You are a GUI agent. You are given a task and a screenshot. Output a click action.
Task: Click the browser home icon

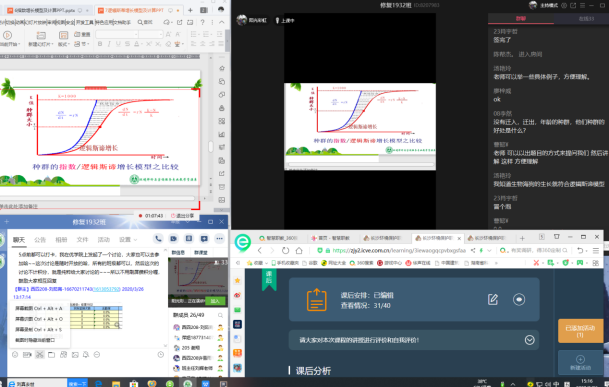pos(299,250)
